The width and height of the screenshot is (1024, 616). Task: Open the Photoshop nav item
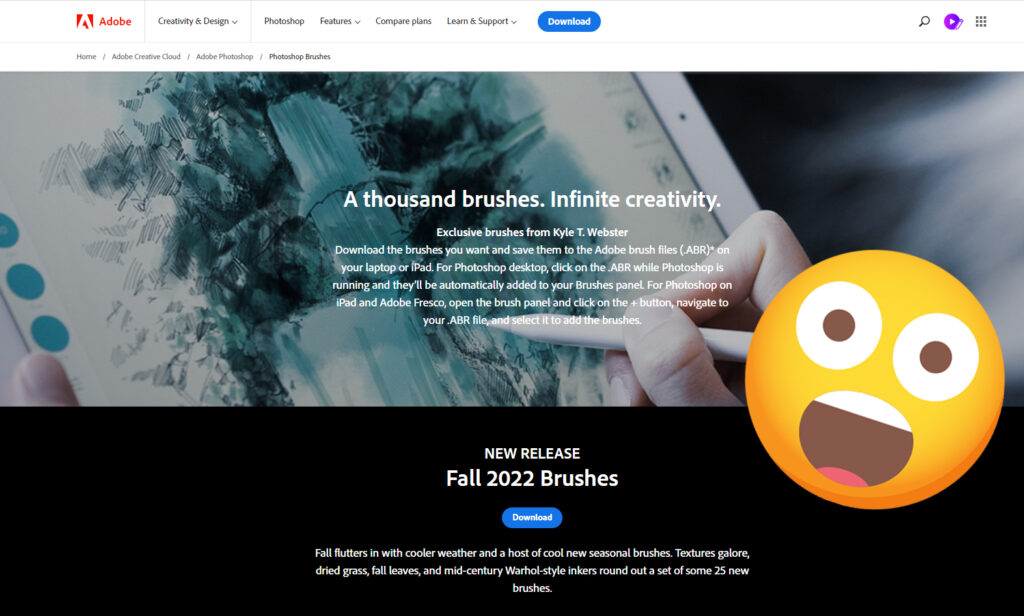pos(284,21)
